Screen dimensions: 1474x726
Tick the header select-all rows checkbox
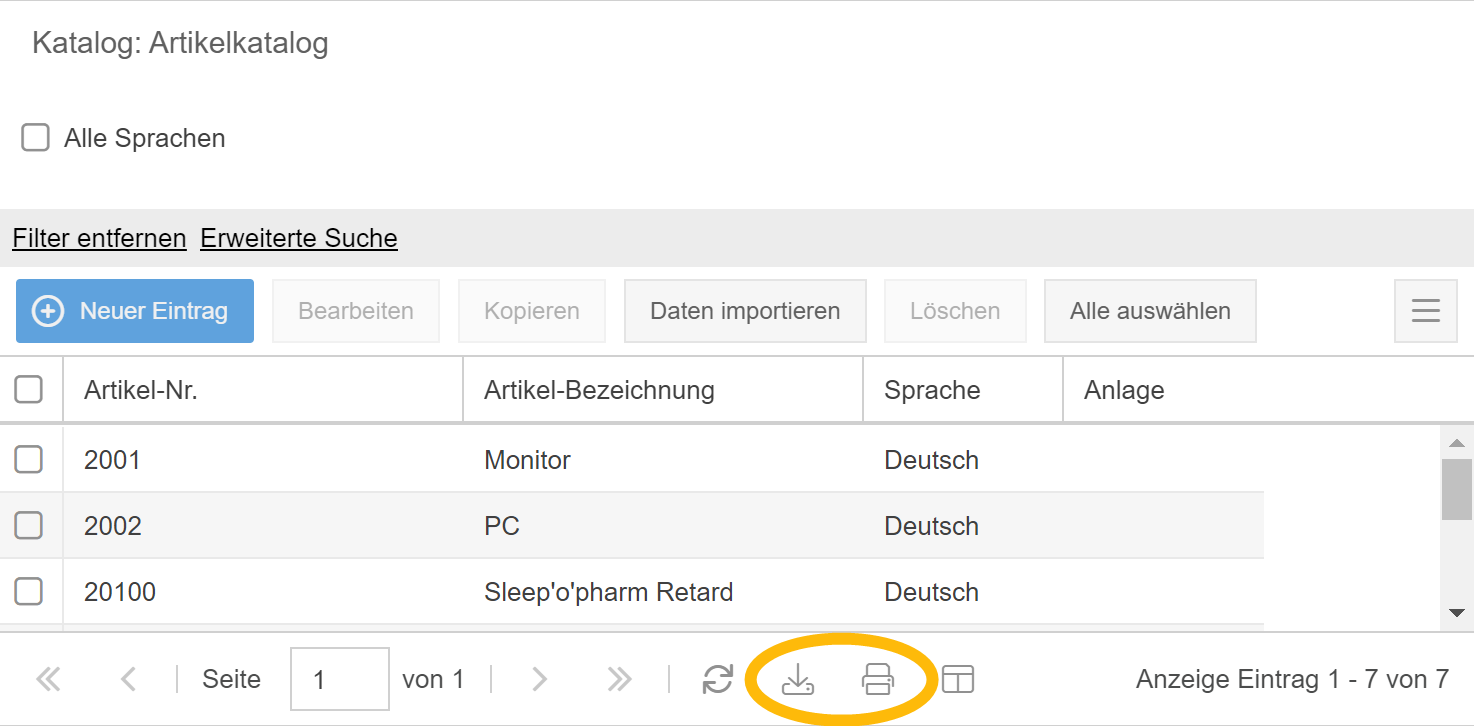(x=29, y=390)
